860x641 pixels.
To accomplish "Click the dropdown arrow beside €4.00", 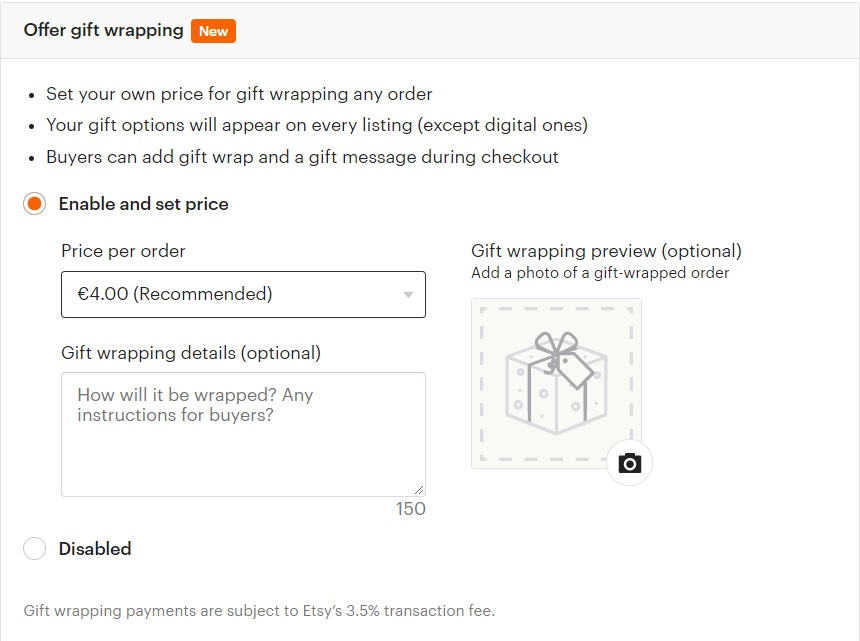I will pyautogui.click(x=408, y=295).
